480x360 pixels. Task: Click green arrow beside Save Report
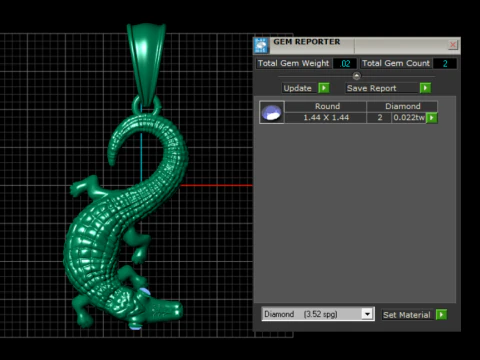[425, 88]
